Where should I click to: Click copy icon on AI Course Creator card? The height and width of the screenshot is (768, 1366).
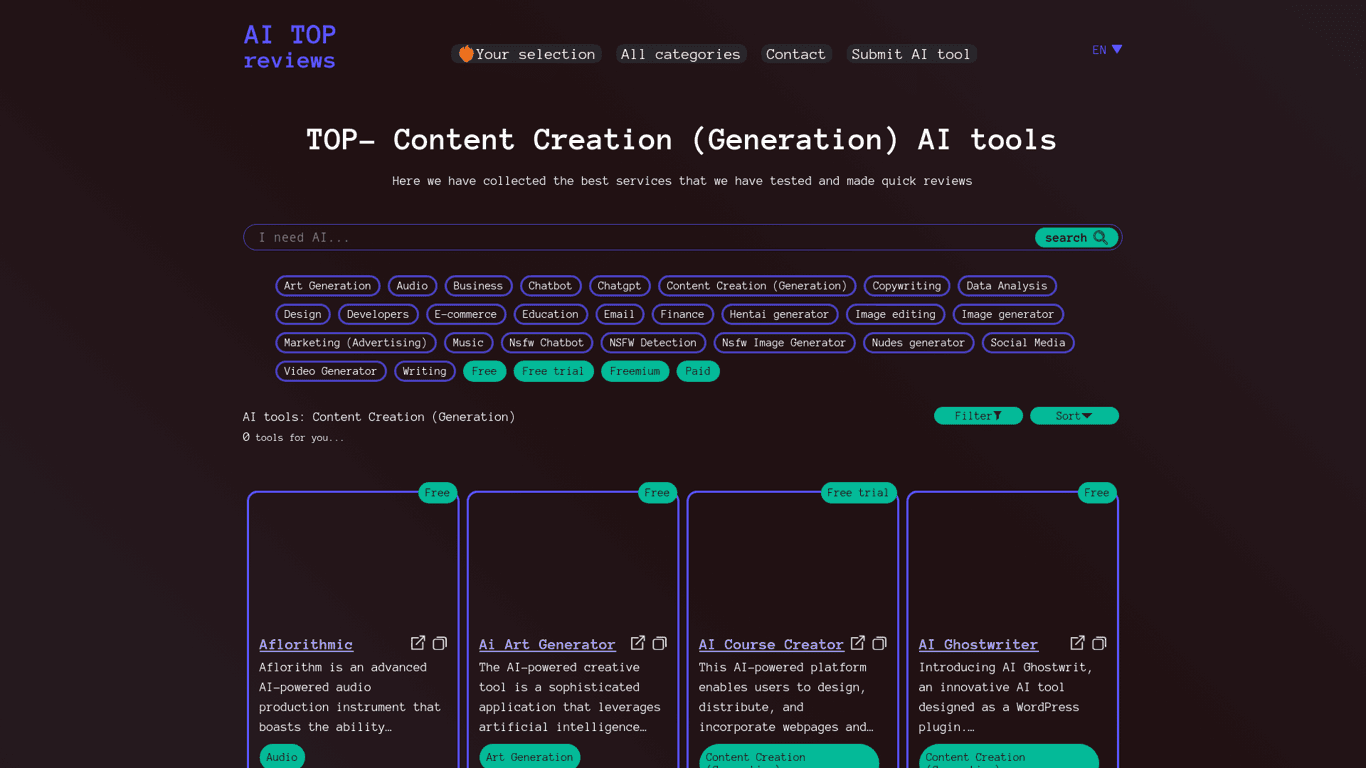pos(880,643)
